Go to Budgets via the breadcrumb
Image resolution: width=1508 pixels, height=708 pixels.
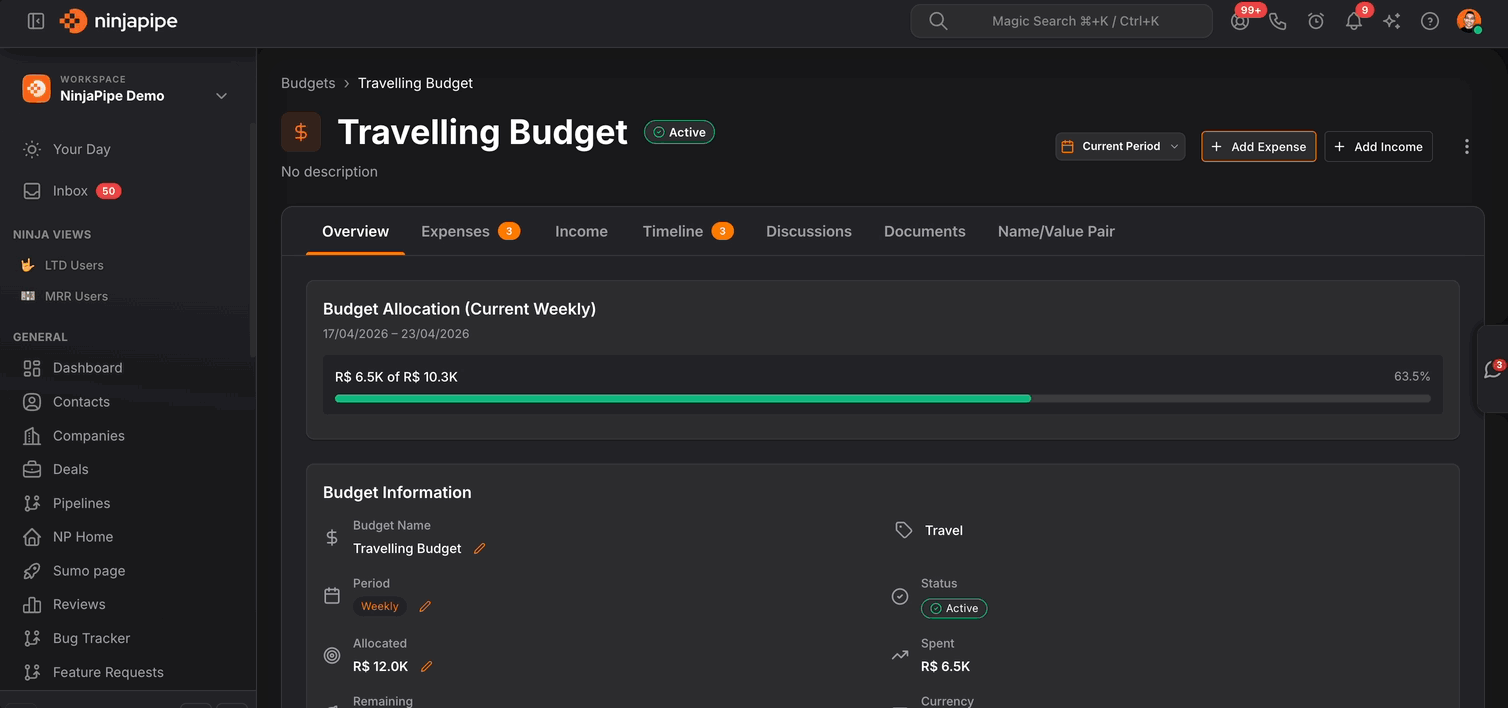pyautogui.click(x=308, y=83)
